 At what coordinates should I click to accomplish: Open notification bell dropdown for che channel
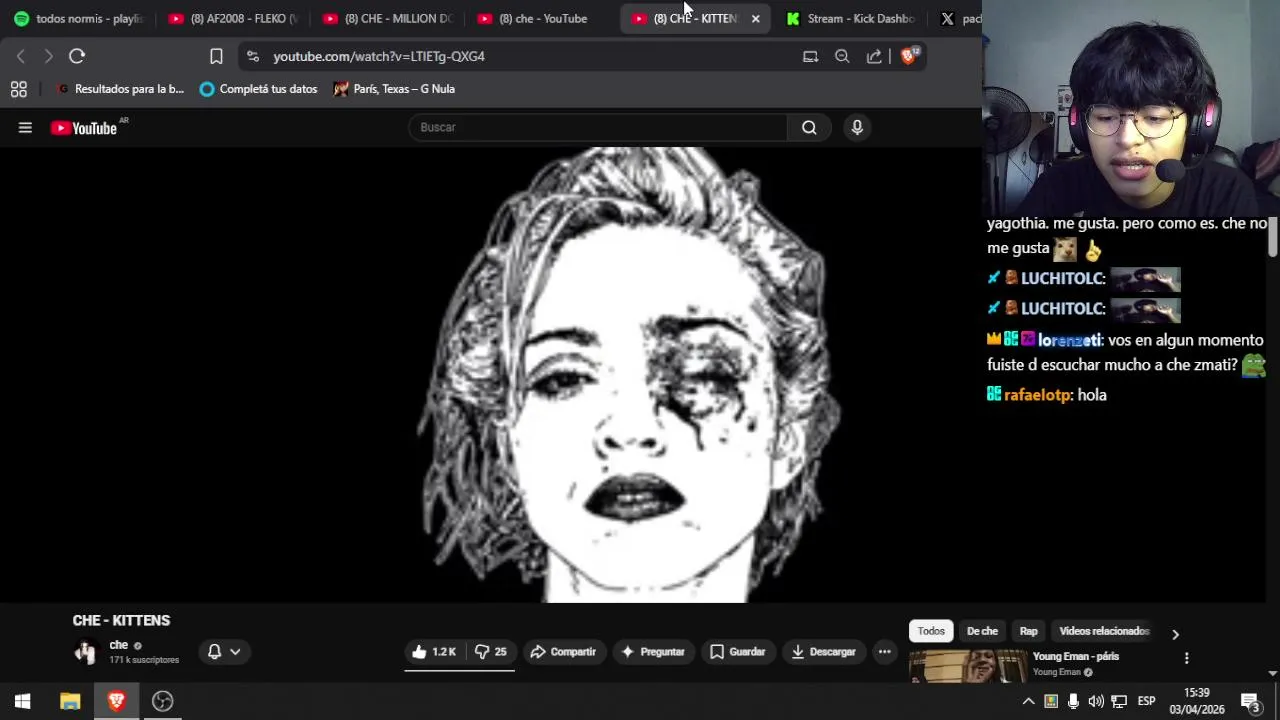224,652
